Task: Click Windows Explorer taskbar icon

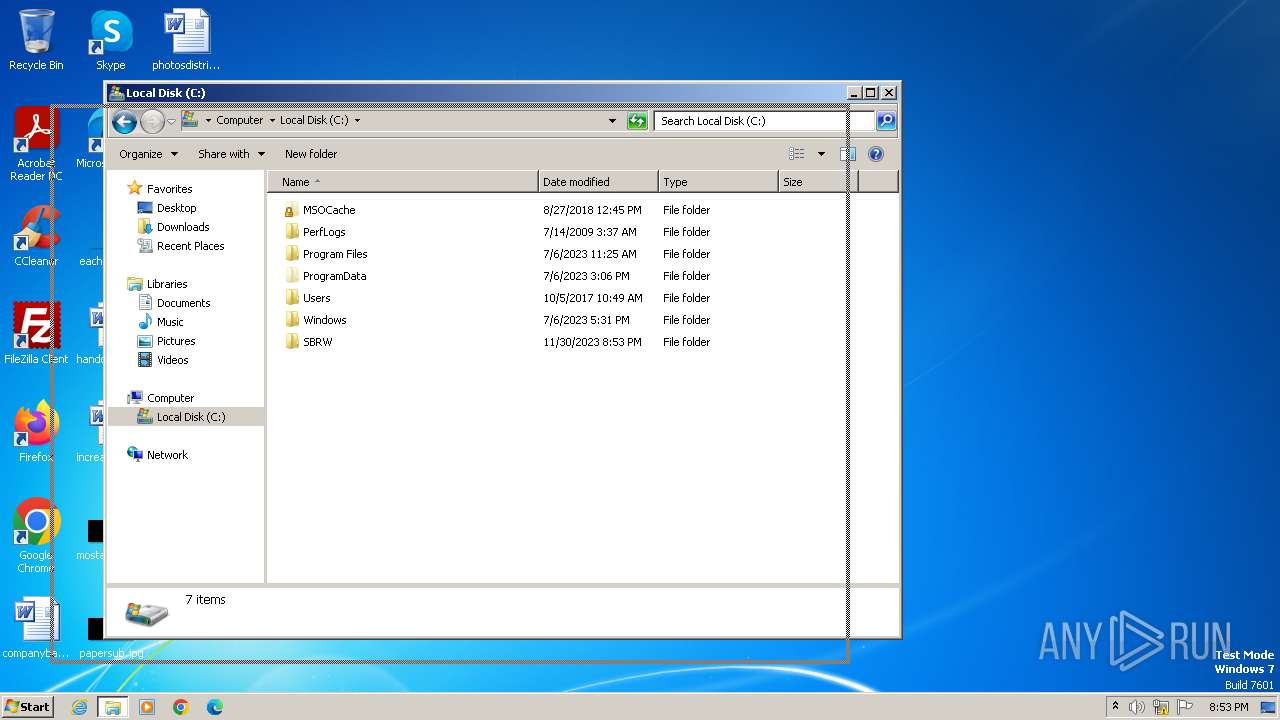Action: (x=113, y=707)
